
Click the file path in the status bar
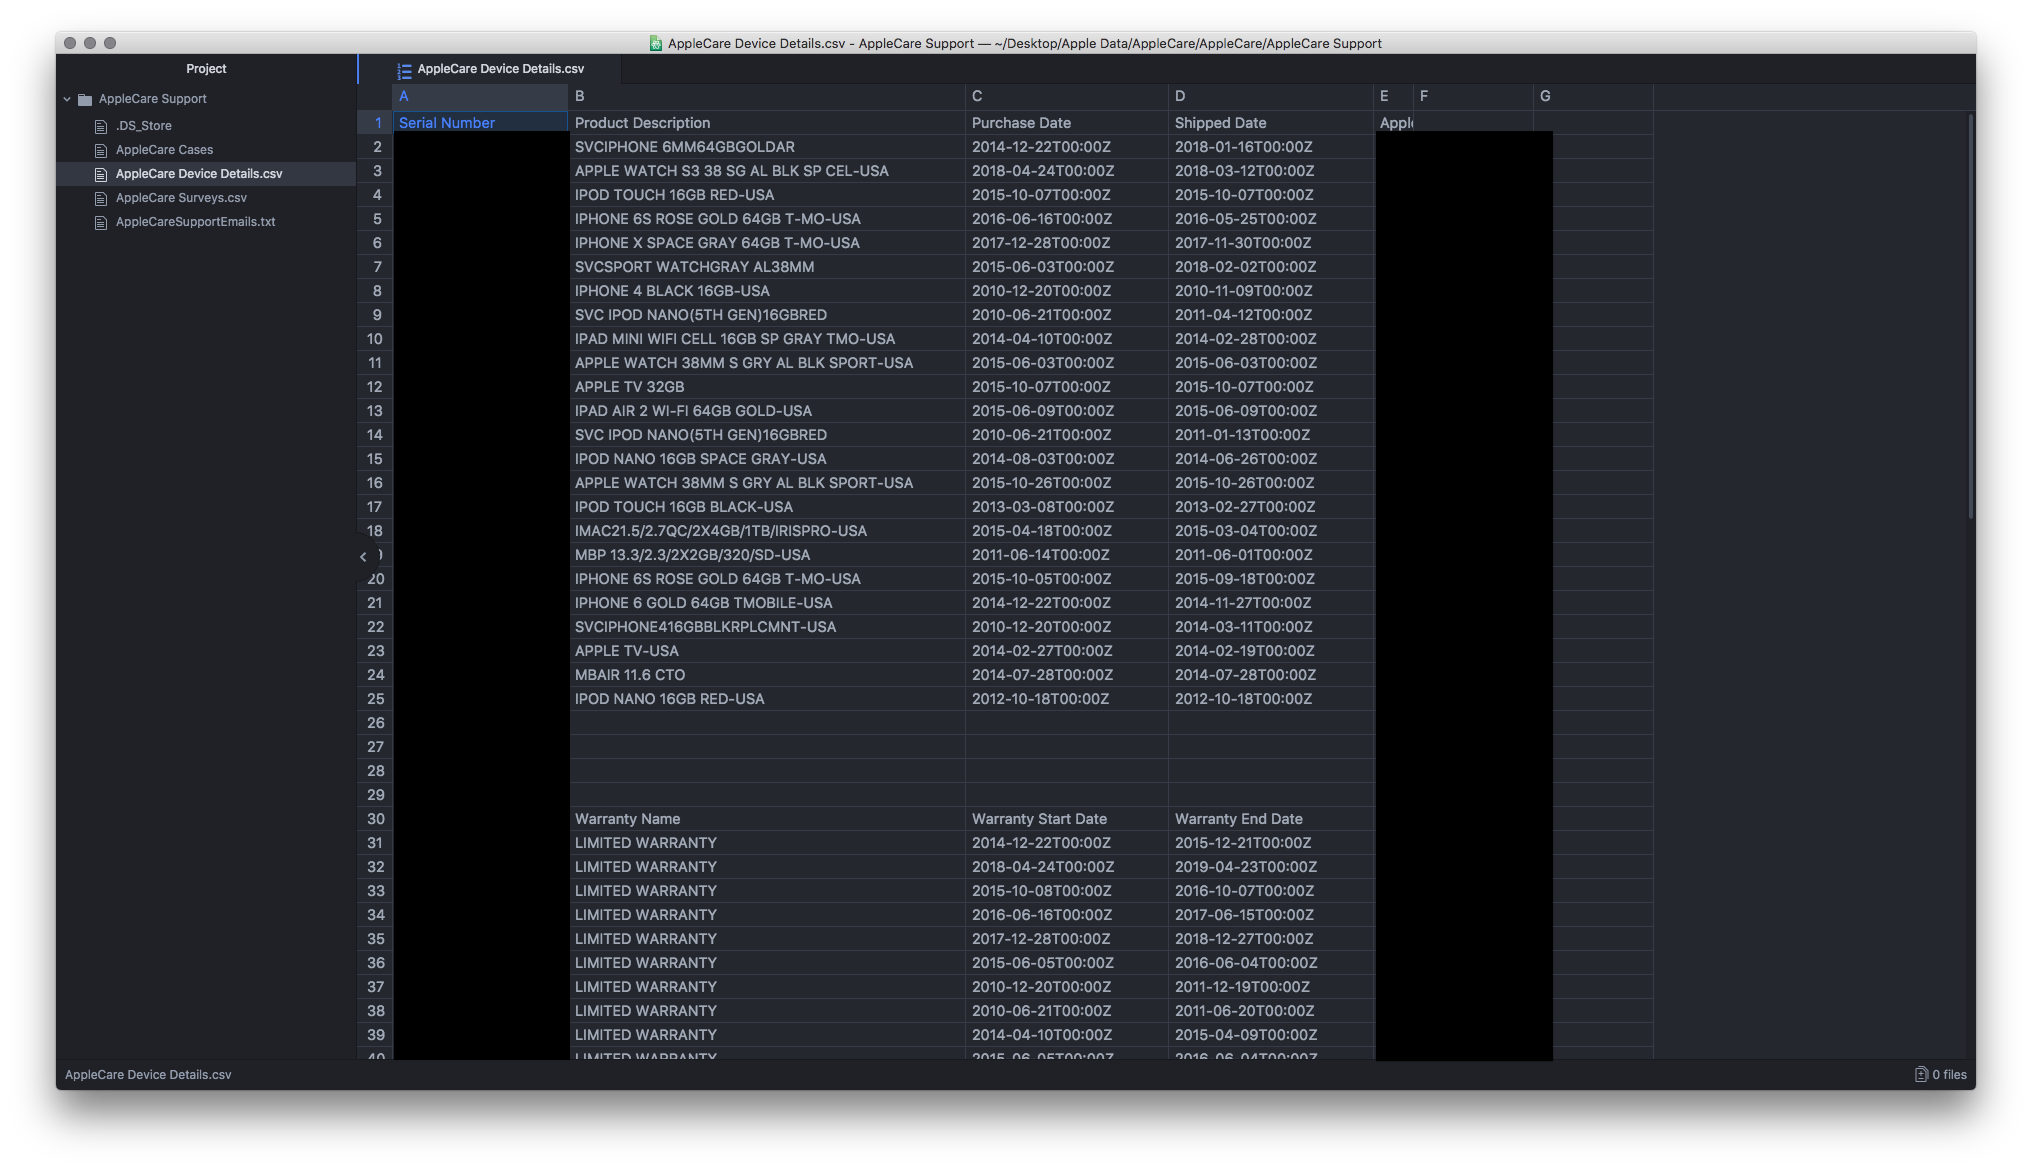coord(148,1075)
